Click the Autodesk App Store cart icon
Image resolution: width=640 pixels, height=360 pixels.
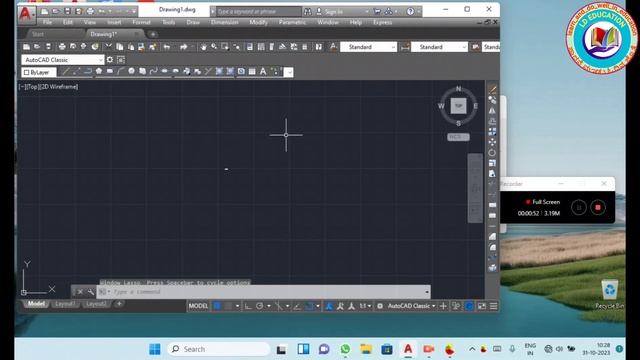tap(378, 11)
